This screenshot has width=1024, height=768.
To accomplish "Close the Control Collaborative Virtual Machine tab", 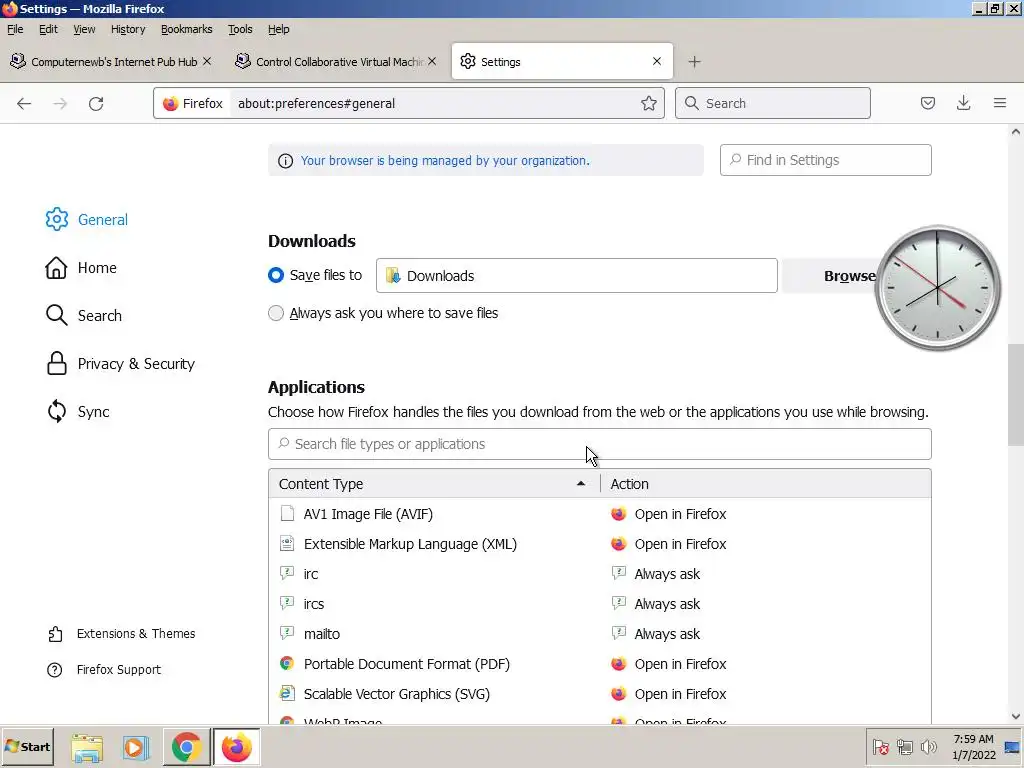I will click(x=432, y=61).
